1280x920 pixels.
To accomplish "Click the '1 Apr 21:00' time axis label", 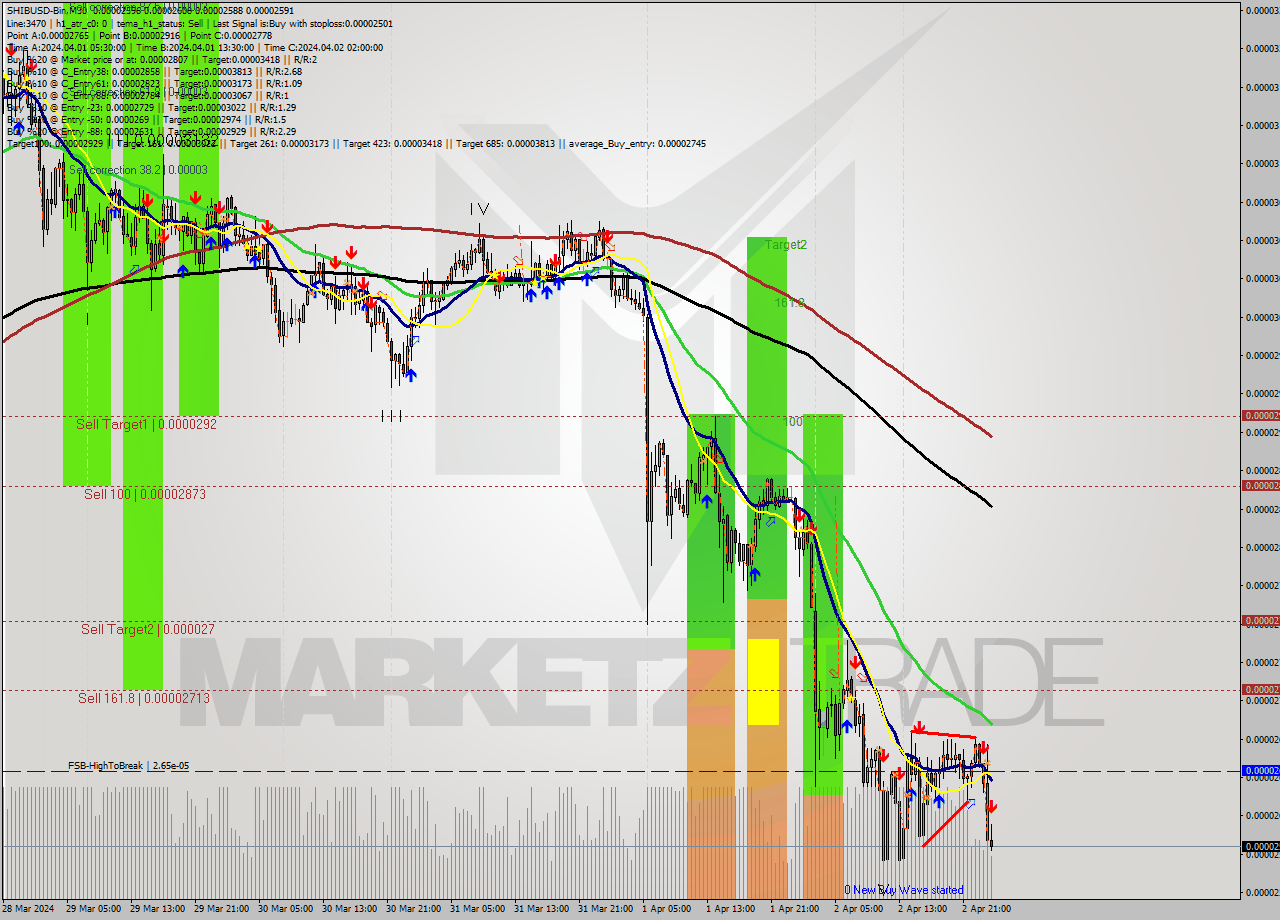I will click(x=794, y=908).
